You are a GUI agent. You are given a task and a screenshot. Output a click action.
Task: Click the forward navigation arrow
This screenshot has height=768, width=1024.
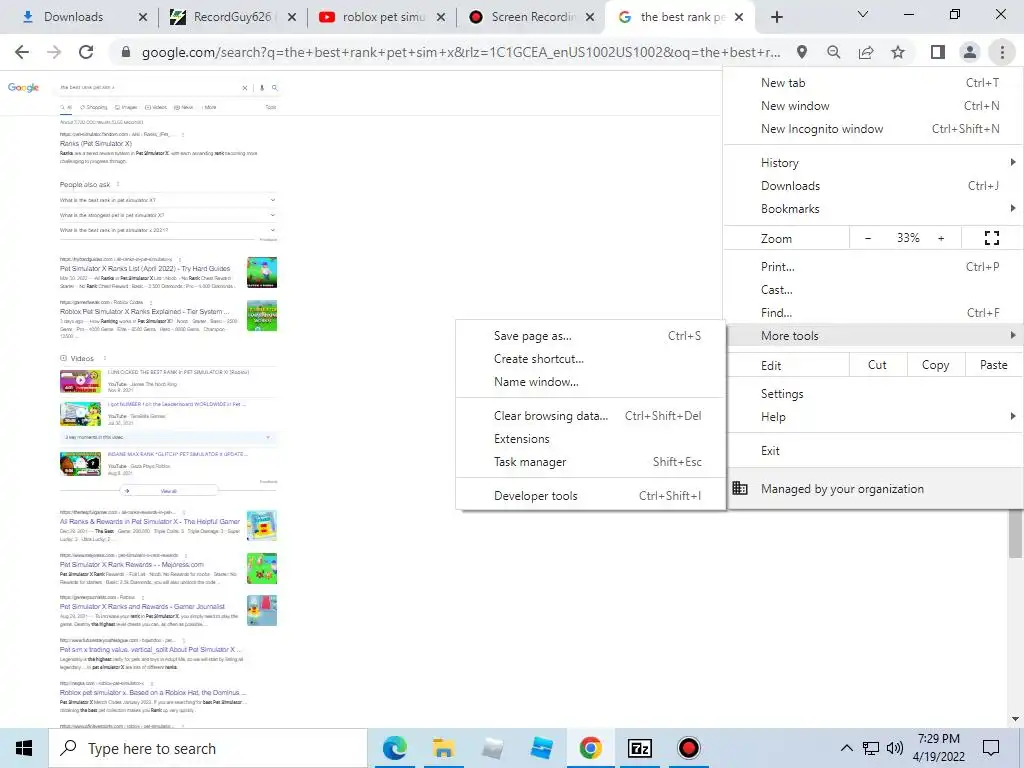coord(54,52)
